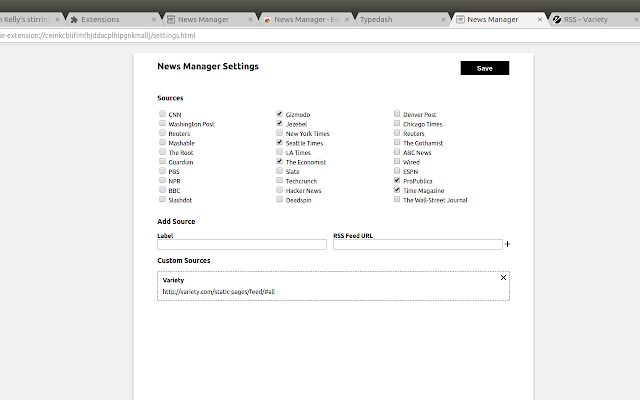Screen dimensions: 640x400
Task: Click the Variety feed URL text
Action: coord(219,291)
